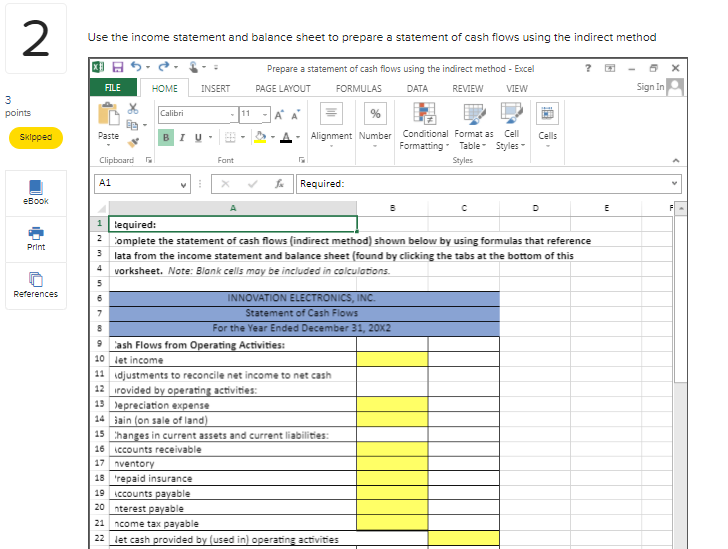Click the Format Painter brush icon

(133, 142)
